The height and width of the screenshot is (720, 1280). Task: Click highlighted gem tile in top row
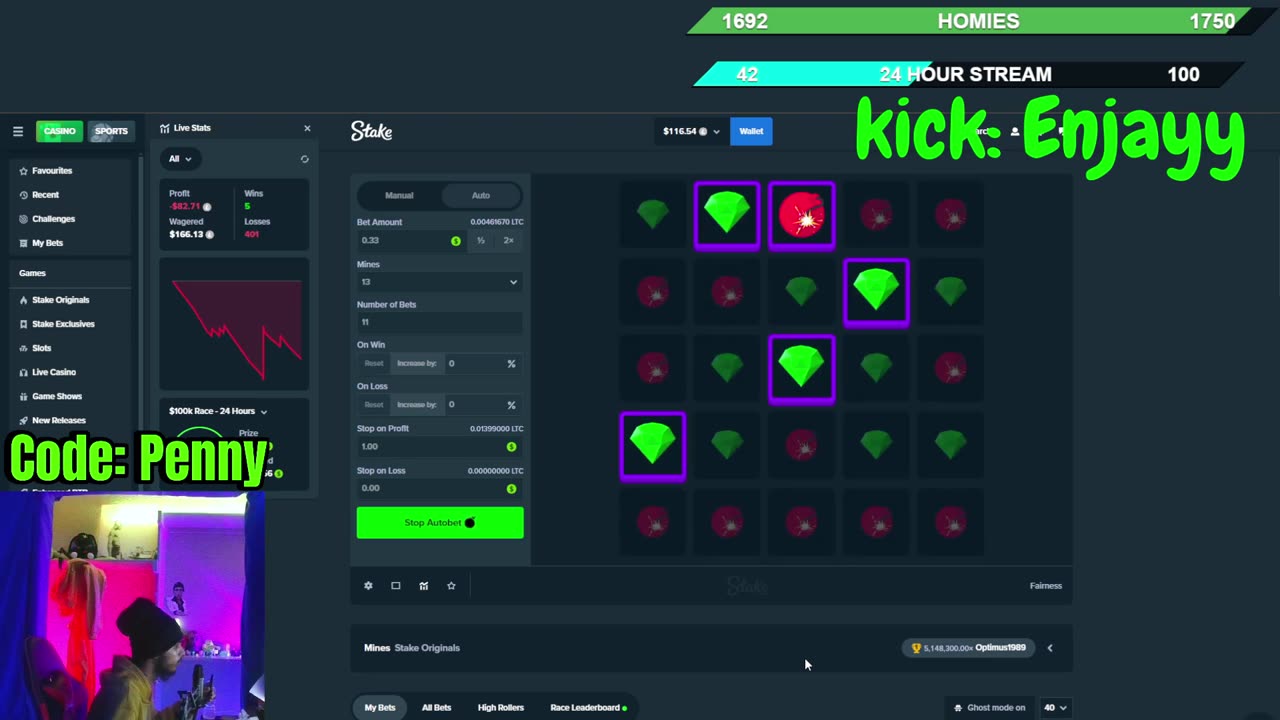(x=727, y=215)
